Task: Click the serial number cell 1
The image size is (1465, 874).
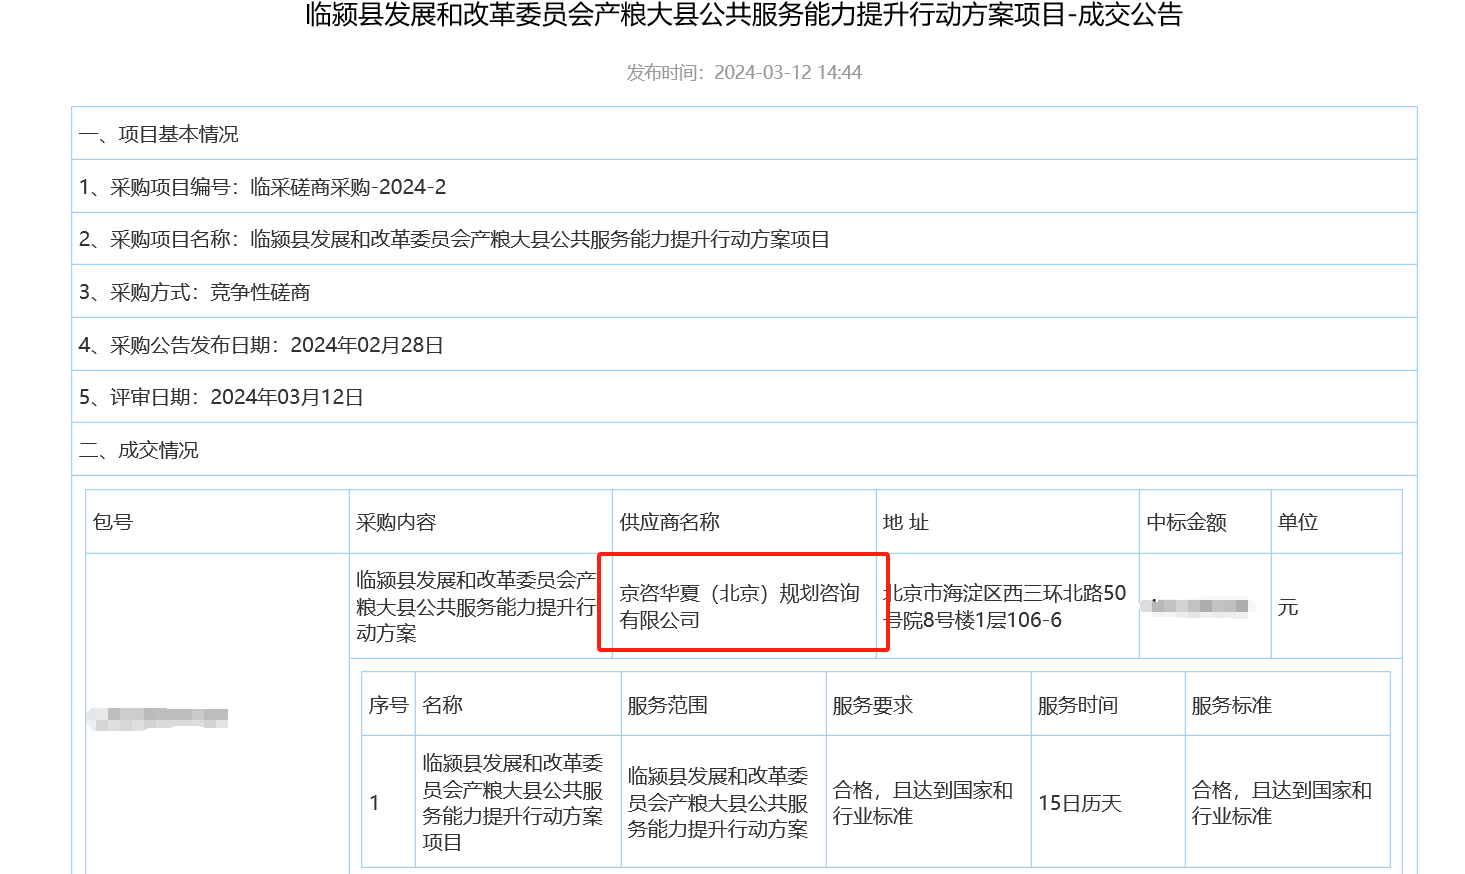Action: point(388,802)
